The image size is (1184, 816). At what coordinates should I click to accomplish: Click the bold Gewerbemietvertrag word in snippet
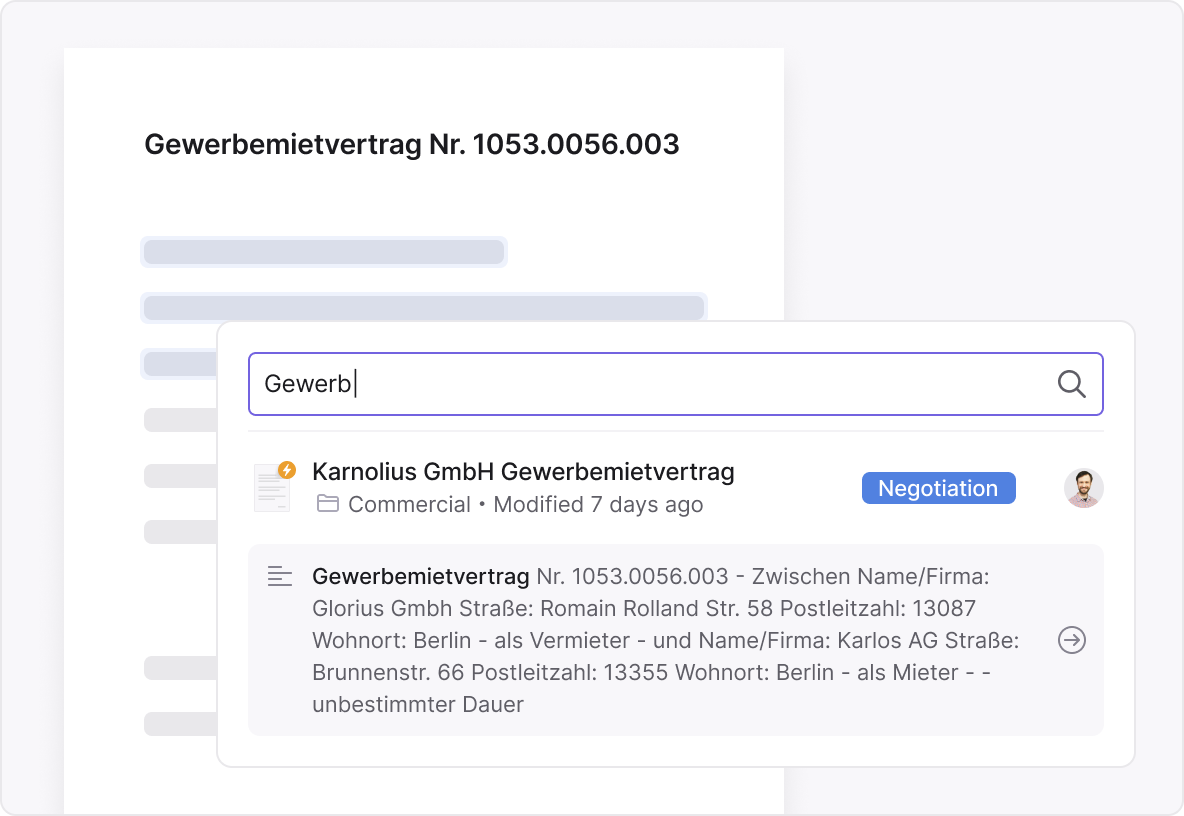tap(420, 577)
